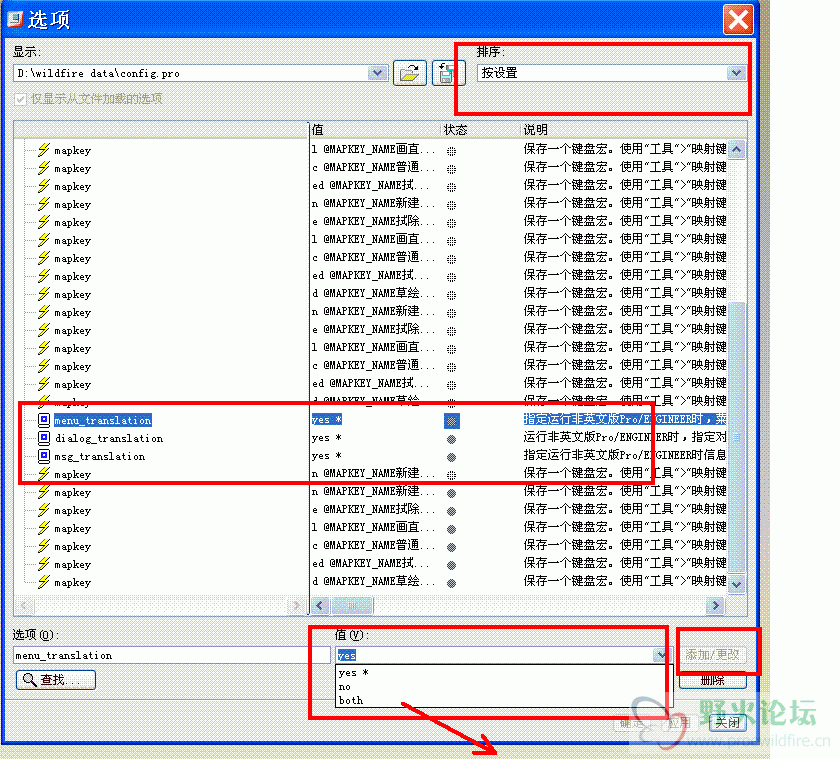Viewport: 840px width, 759px height.
Task: Click the description text of menu_translation
Action: pos(625,419)
